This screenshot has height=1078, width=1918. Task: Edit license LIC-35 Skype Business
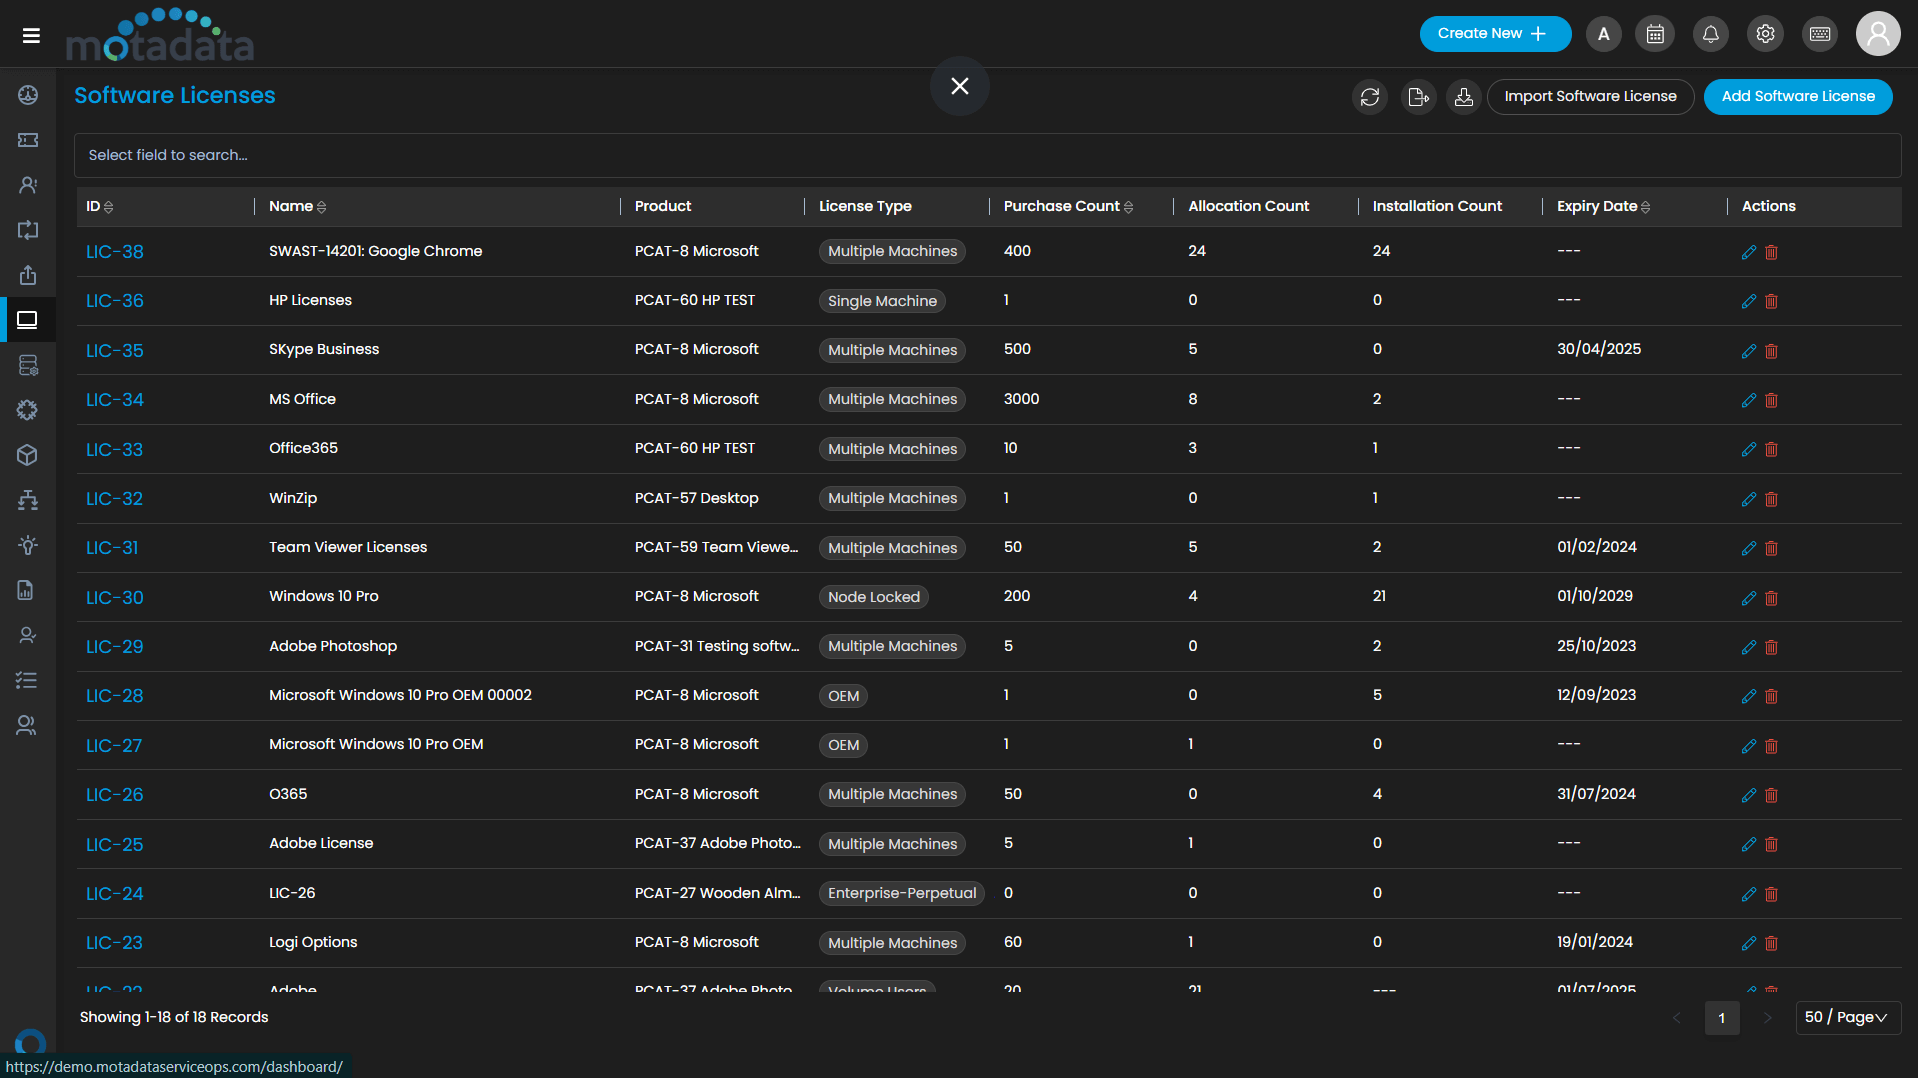point(1749,351)
